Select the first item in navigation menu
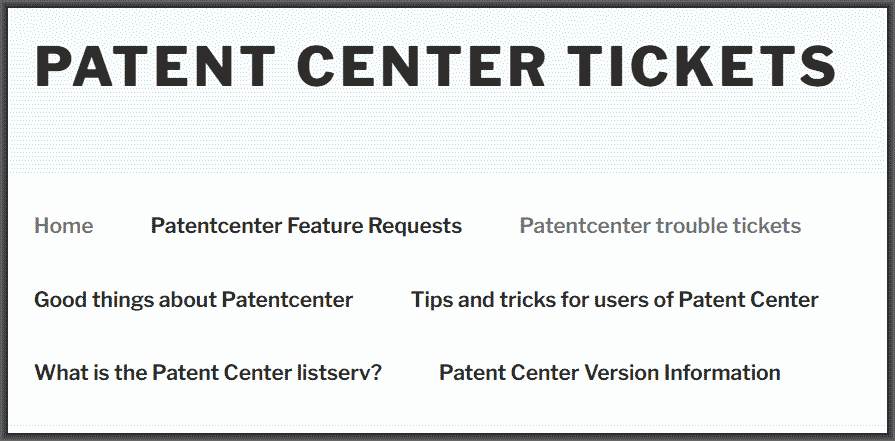This screenshot has width=895, height=441. click(x=63, y=226)
